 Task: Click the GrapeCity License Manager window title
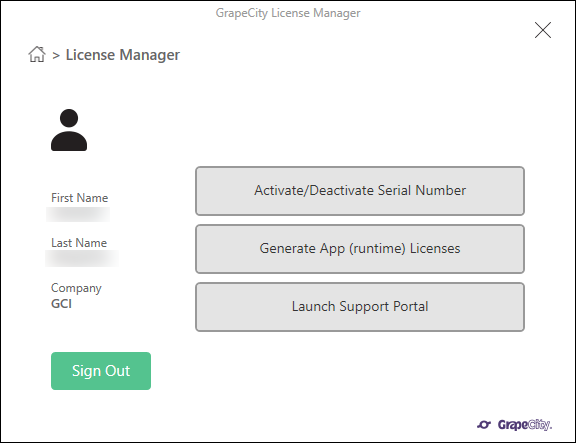tap(288, 13)
